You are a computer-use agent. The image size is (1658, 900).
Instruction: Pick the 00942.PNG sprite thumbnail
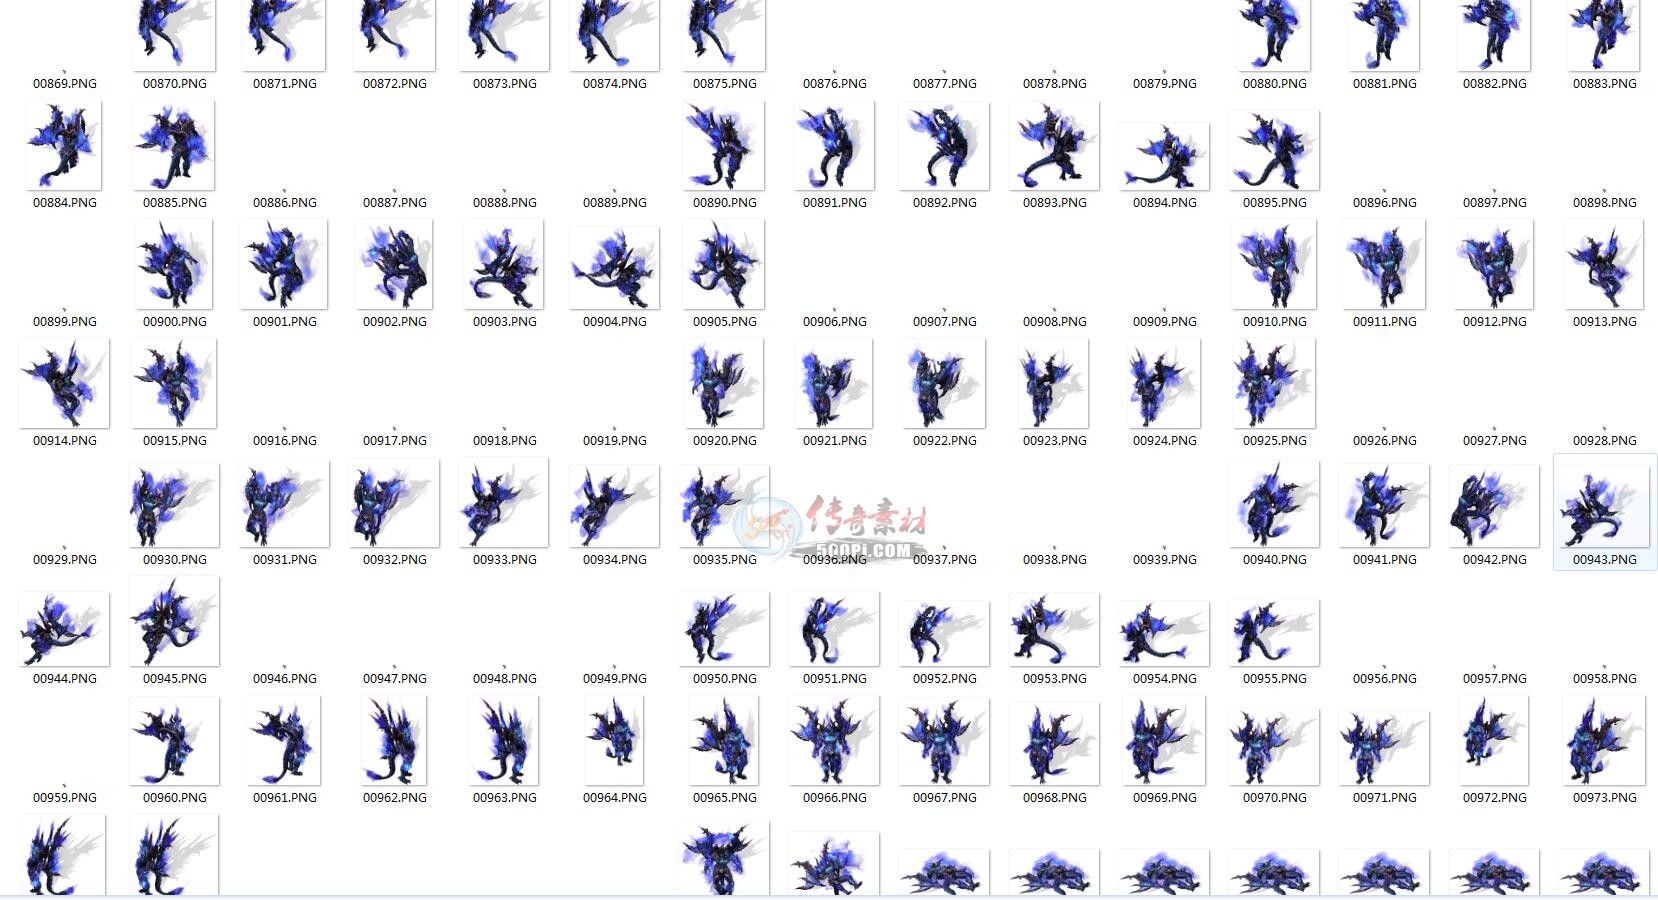pos(1494,507)
